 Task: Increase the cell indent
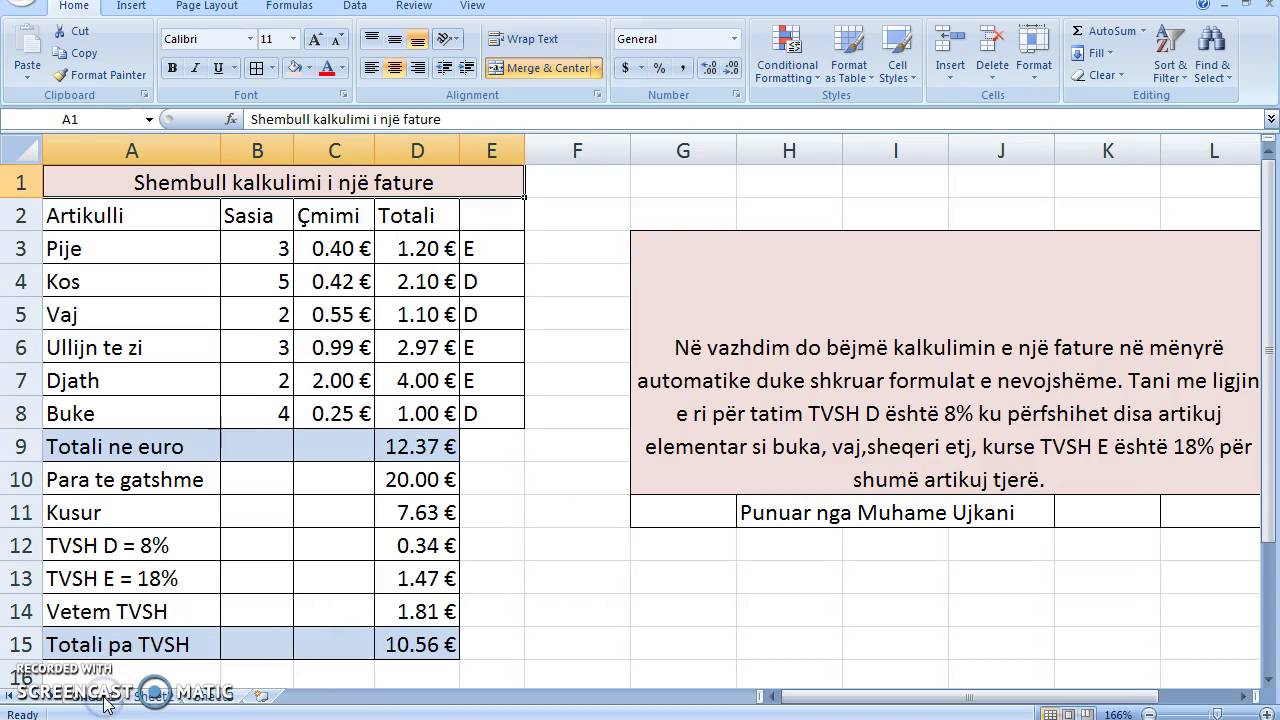tap(466, 68)
